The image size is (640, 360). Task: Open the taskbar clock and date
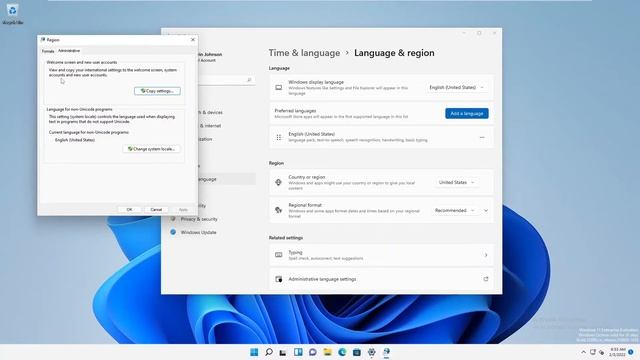(x=617, y=352)
